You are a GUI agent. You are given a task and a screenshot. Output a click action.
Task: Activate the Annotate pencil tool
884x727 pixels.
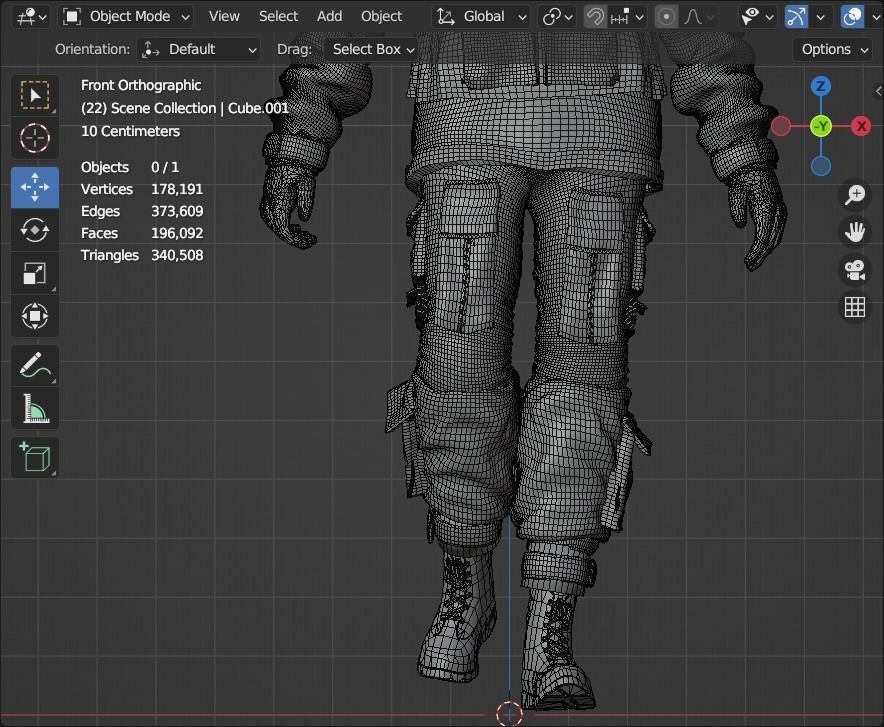click(x=35, y=365)
